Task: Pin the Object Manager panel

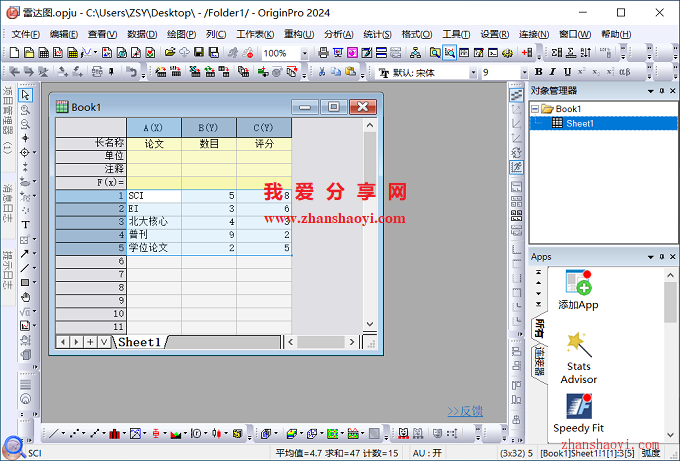Action: [662, 91]
